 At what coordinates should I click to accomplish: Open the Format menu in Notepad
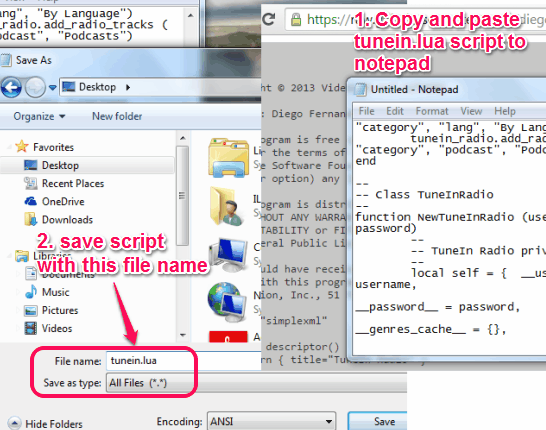coord(432,111)
